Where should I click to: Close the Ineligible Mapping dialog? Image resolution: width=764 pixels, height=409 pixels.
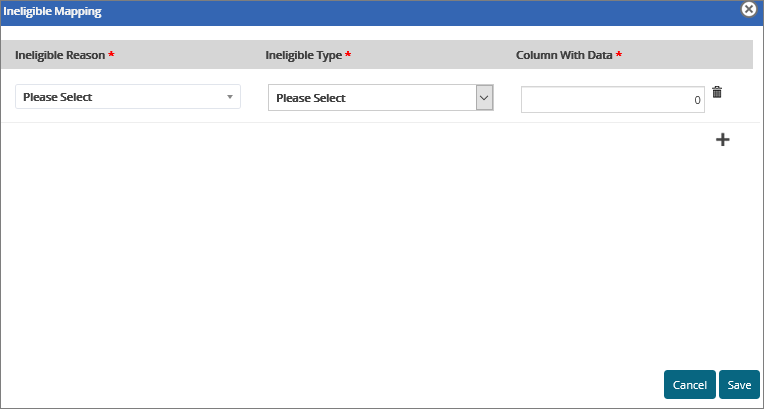point(747,9)
